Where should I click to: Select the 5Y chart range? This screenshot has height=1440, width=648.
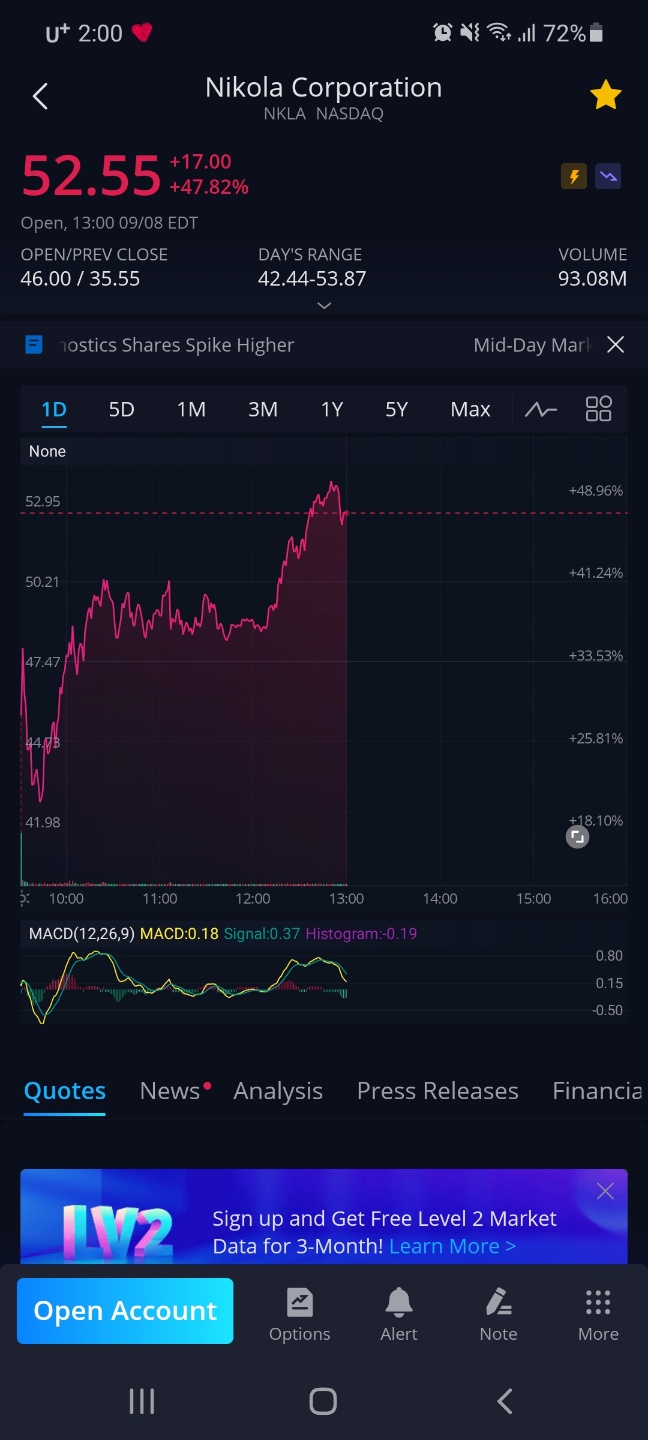(x=397, y=409)
